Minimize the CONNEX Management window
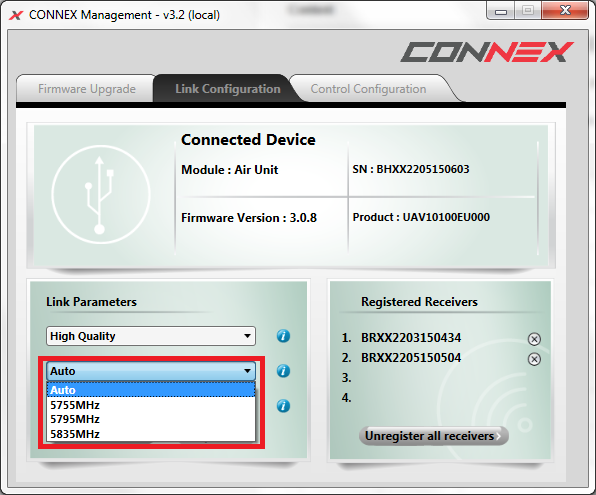 point(501,11)
